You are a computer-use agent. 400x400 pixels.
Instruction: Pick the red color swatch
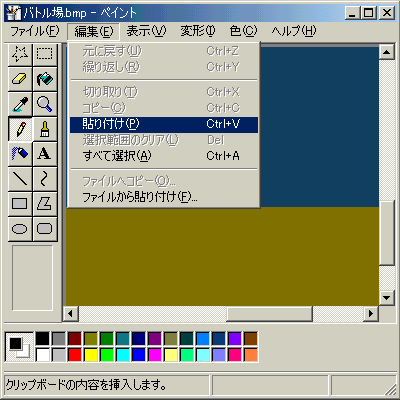point(75,355)
